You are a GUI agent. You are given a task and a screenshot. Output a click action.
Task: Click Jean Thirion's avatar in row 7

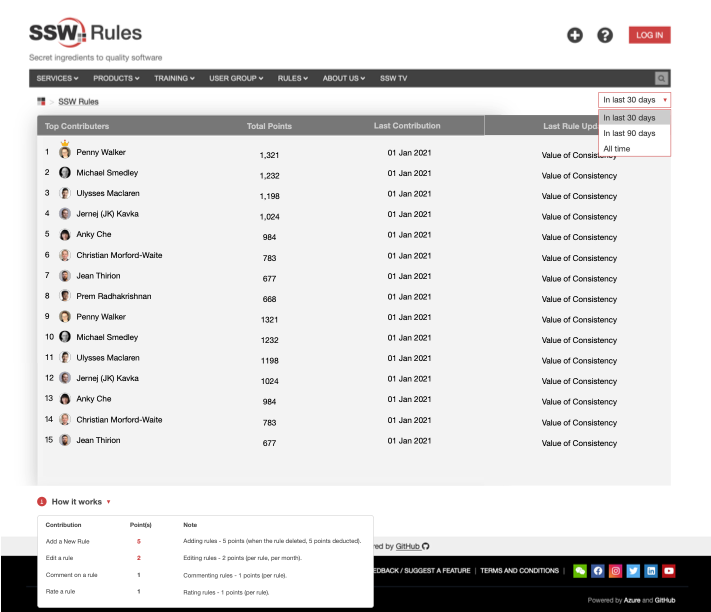click(x=65, y=276)
